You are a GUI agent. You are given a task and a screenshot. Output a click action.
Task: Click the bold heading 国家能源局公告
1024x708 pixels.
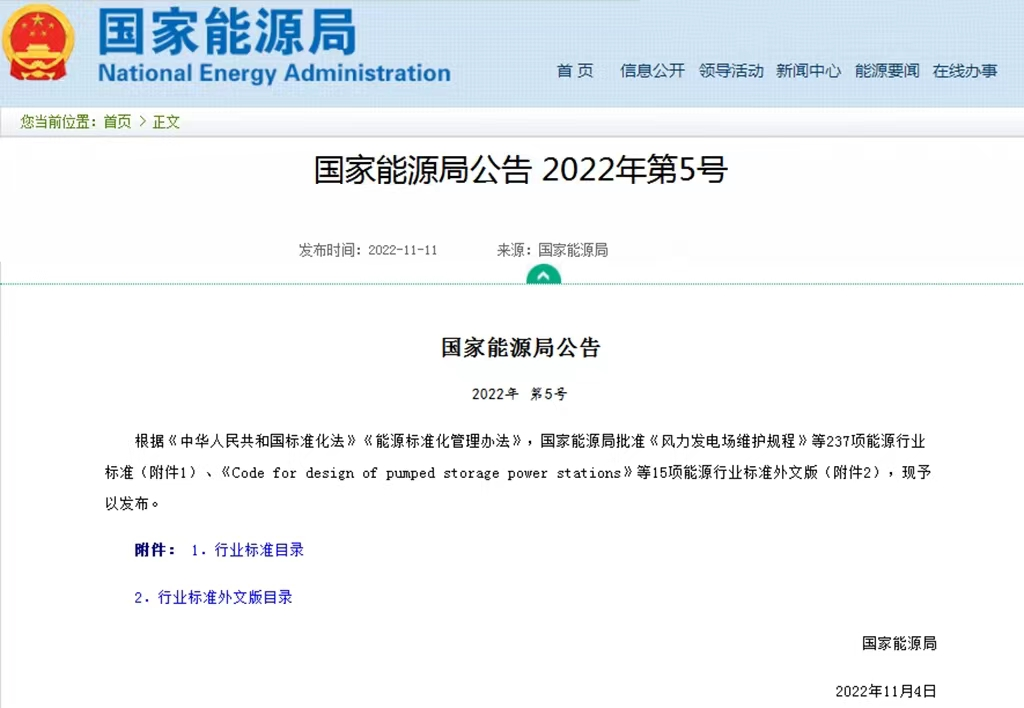tap(520, 347)
